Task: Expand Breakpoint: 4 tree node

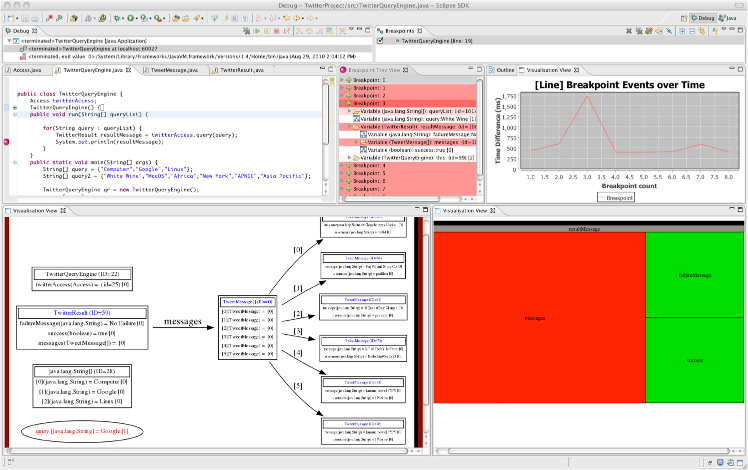Action: (342, 166)
